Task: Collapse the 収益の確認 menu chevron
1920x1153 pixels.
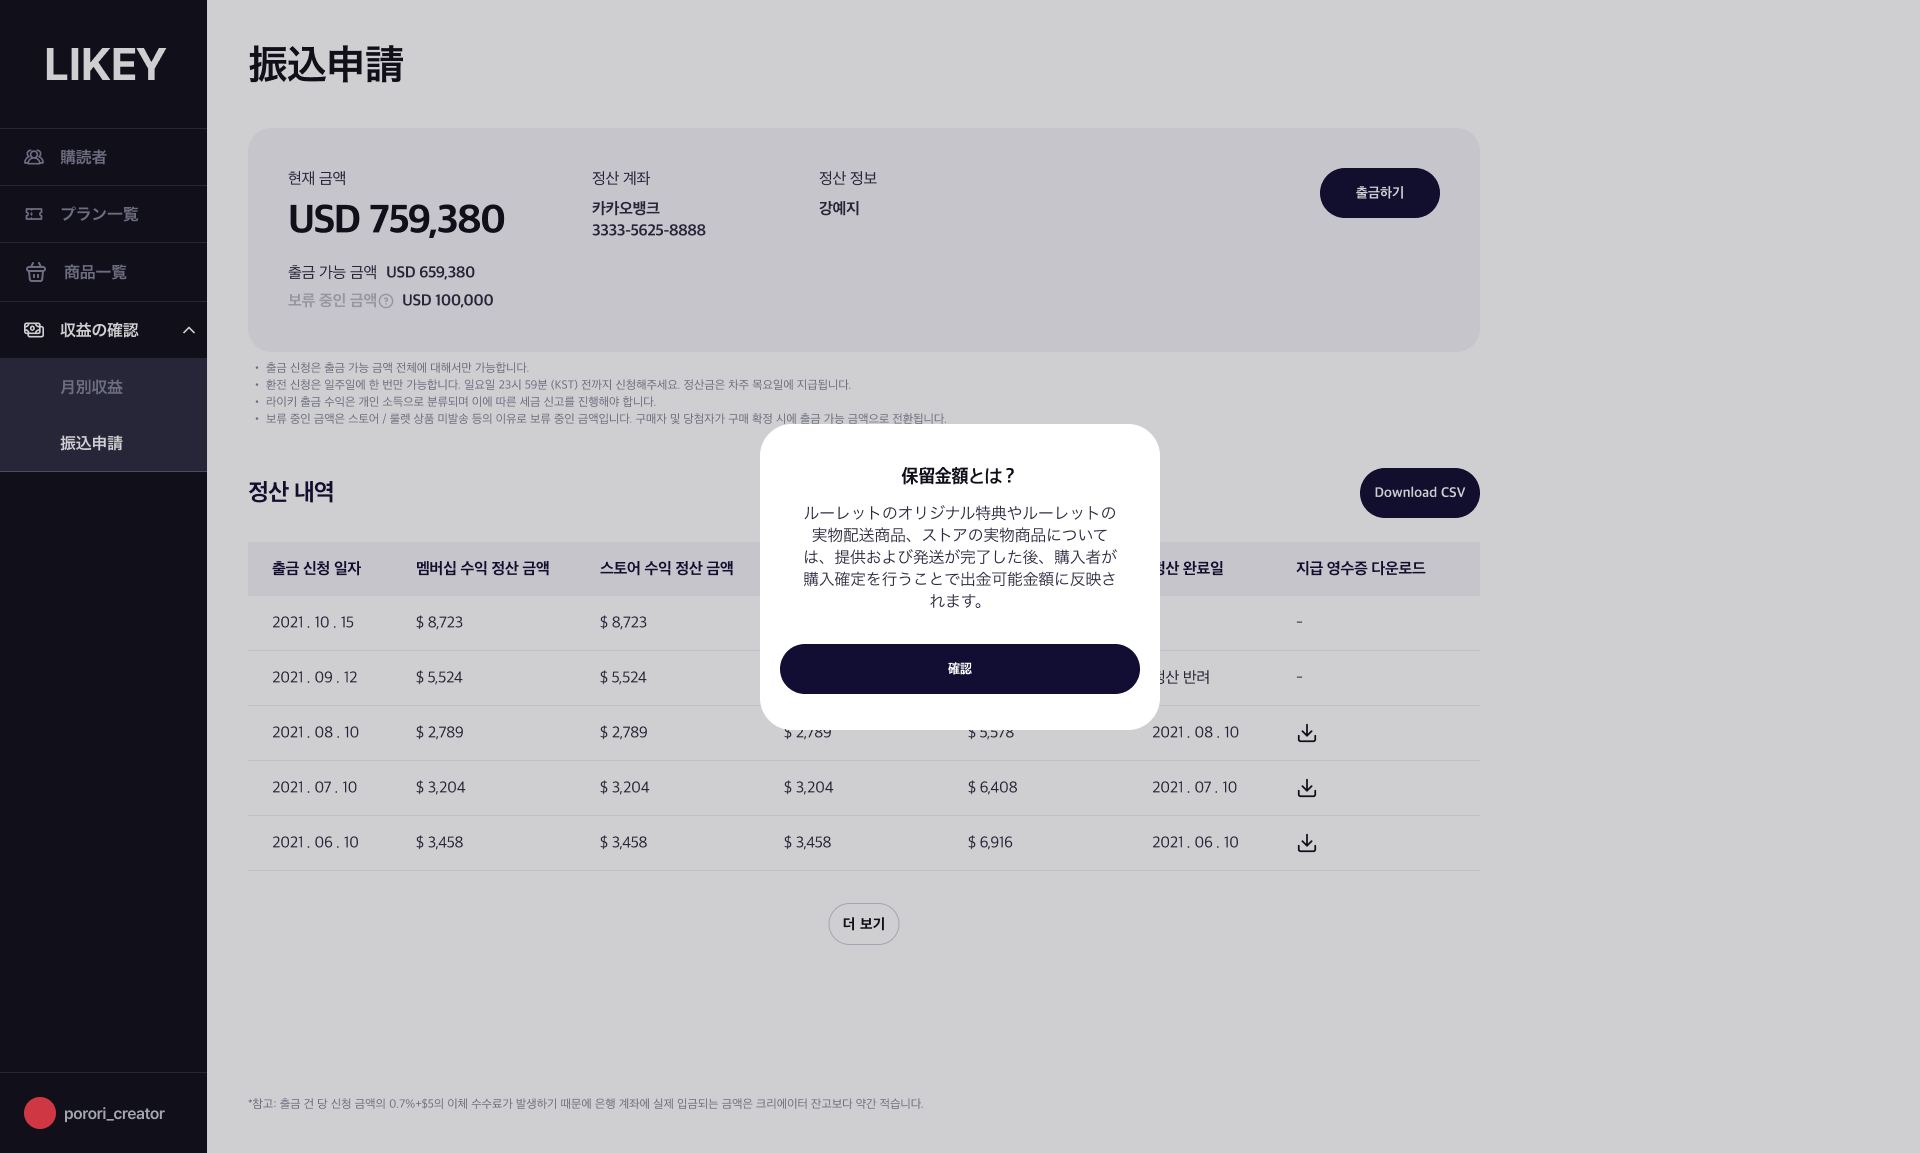Action: 188,330
